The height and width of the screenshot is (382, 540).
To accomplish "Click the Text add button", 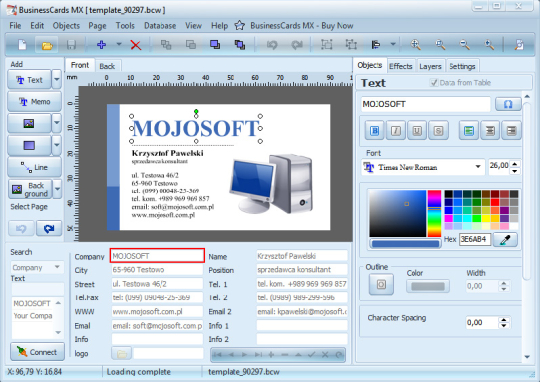I will tap(29, 80).
